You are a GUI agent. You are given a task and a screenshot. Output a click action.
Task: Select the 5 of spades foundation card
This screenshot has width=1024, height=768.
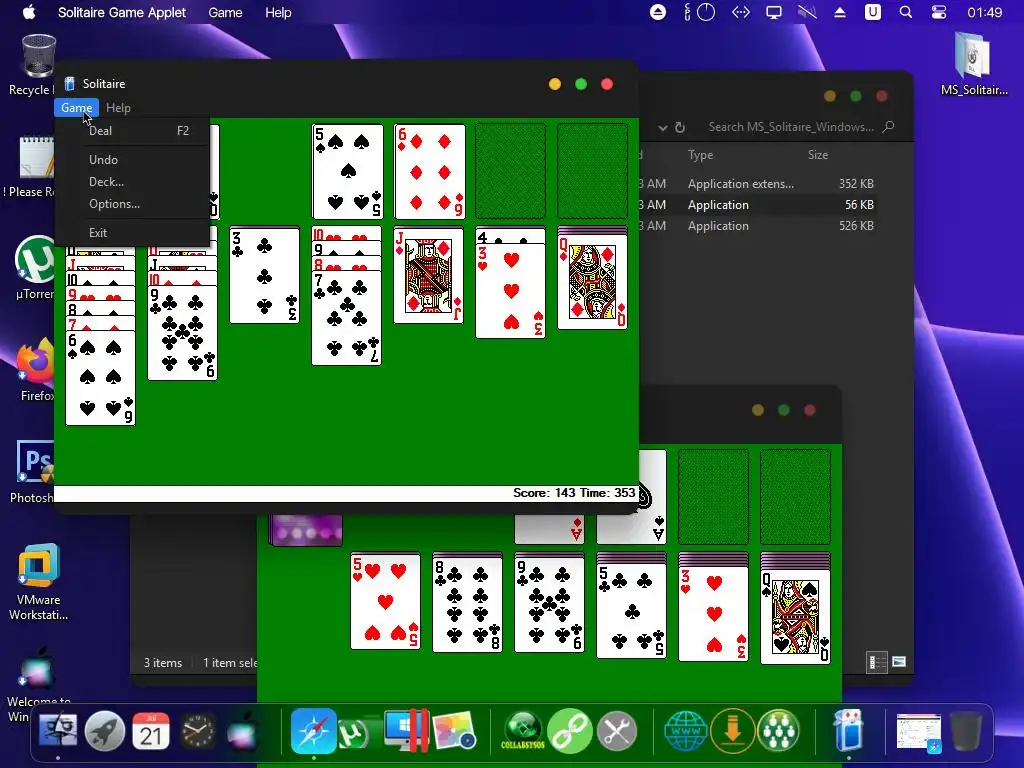click(x=347, y=171)
